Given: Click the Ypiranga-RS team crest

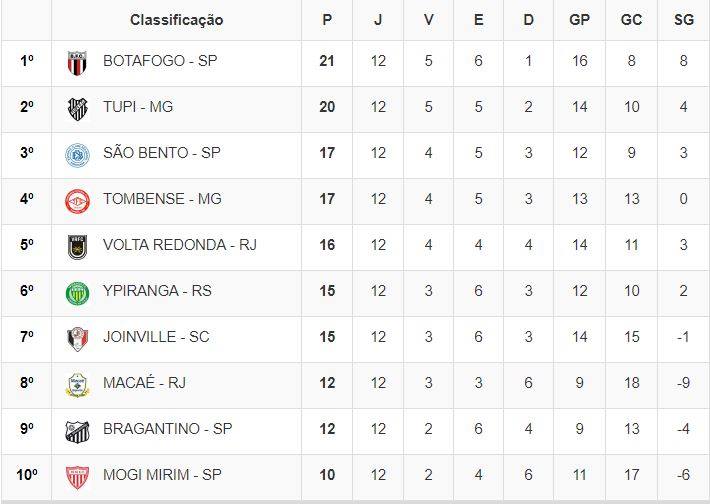Looking at the screenshot, I should click(77, 292).
